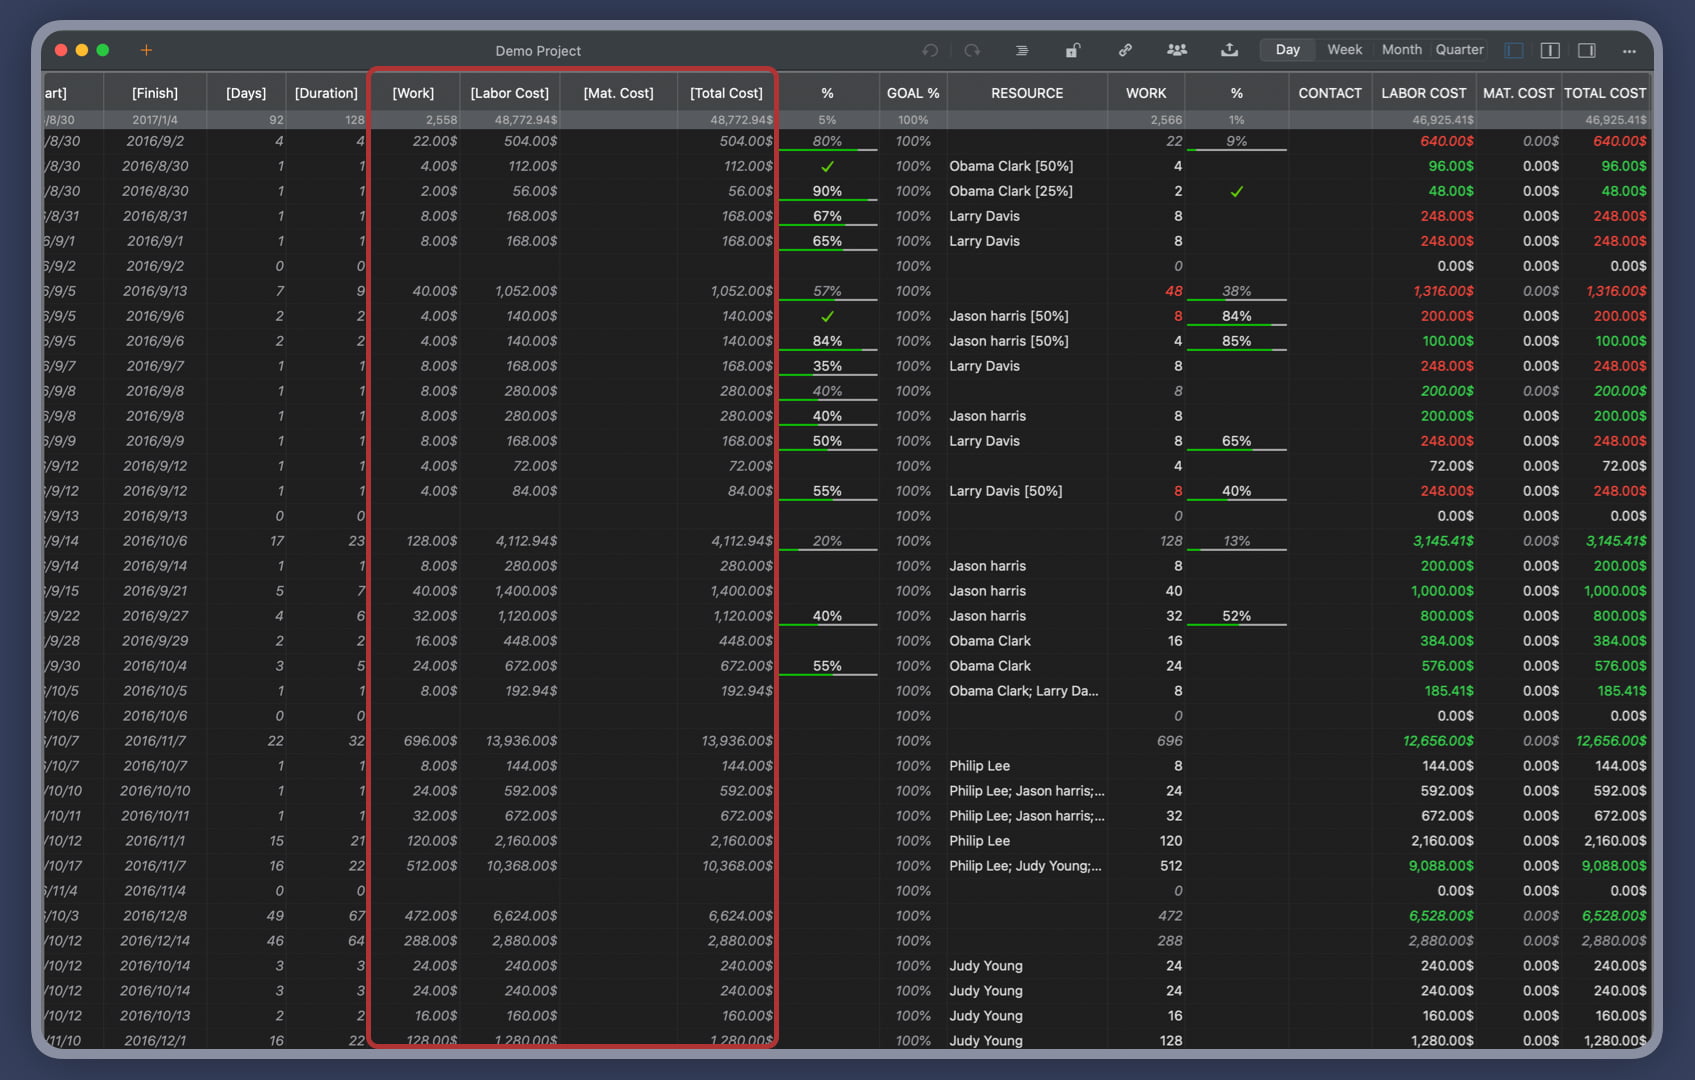Screen dimensions: 1695x1080
Task: Click the [Total Cost] column header
Action: coord(726,93)
